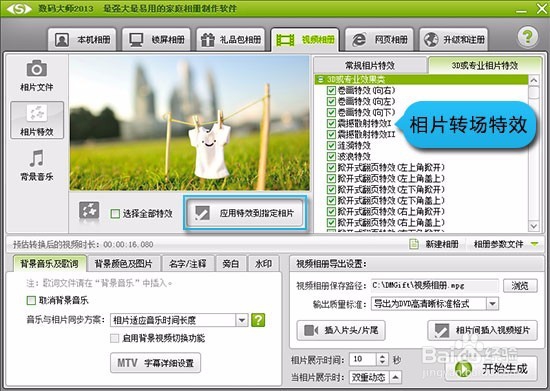Select 背景音乐及歌词 tab
Image resolution: width=550 pixels, height=391 pixels.
click(x=49, y=264)
